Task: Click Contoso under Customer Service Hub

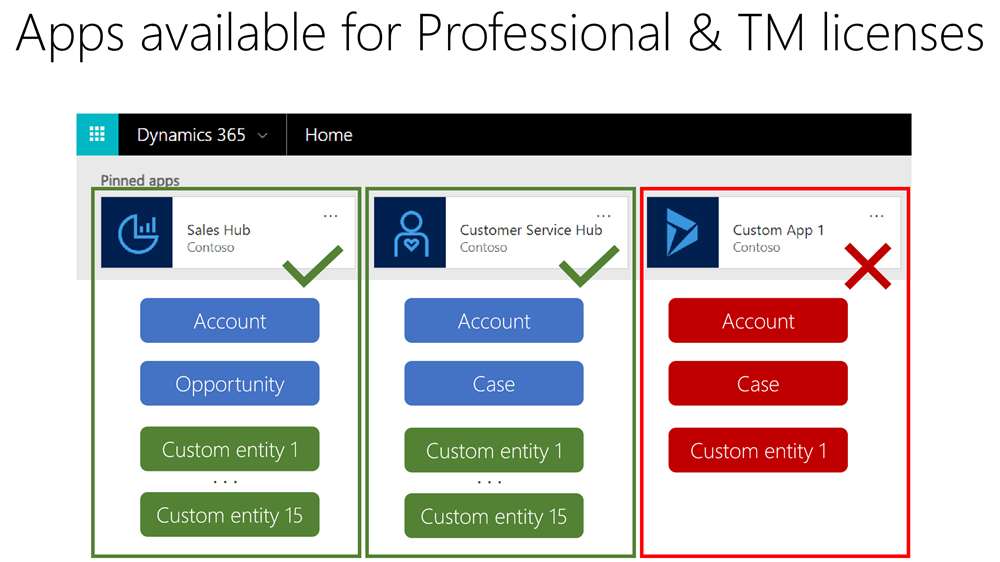Action: coord(483,248)
